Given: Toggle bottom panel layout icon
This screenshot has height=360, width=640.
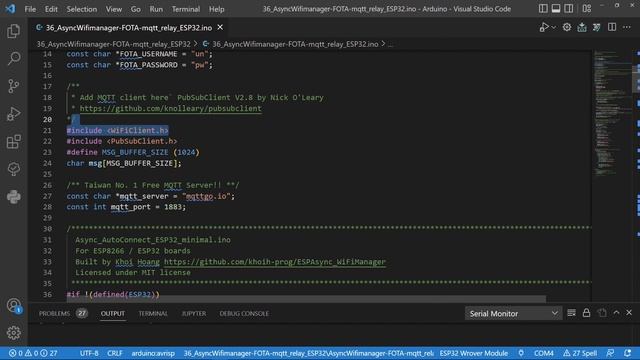Looking at the screenshot, I should tap(556, 9).
